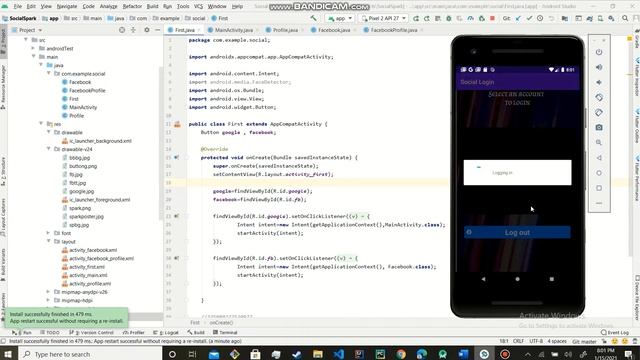This screenshot has height=360, width=640.
Task: Expand the androidTest folder
Action: pos(33,48)
